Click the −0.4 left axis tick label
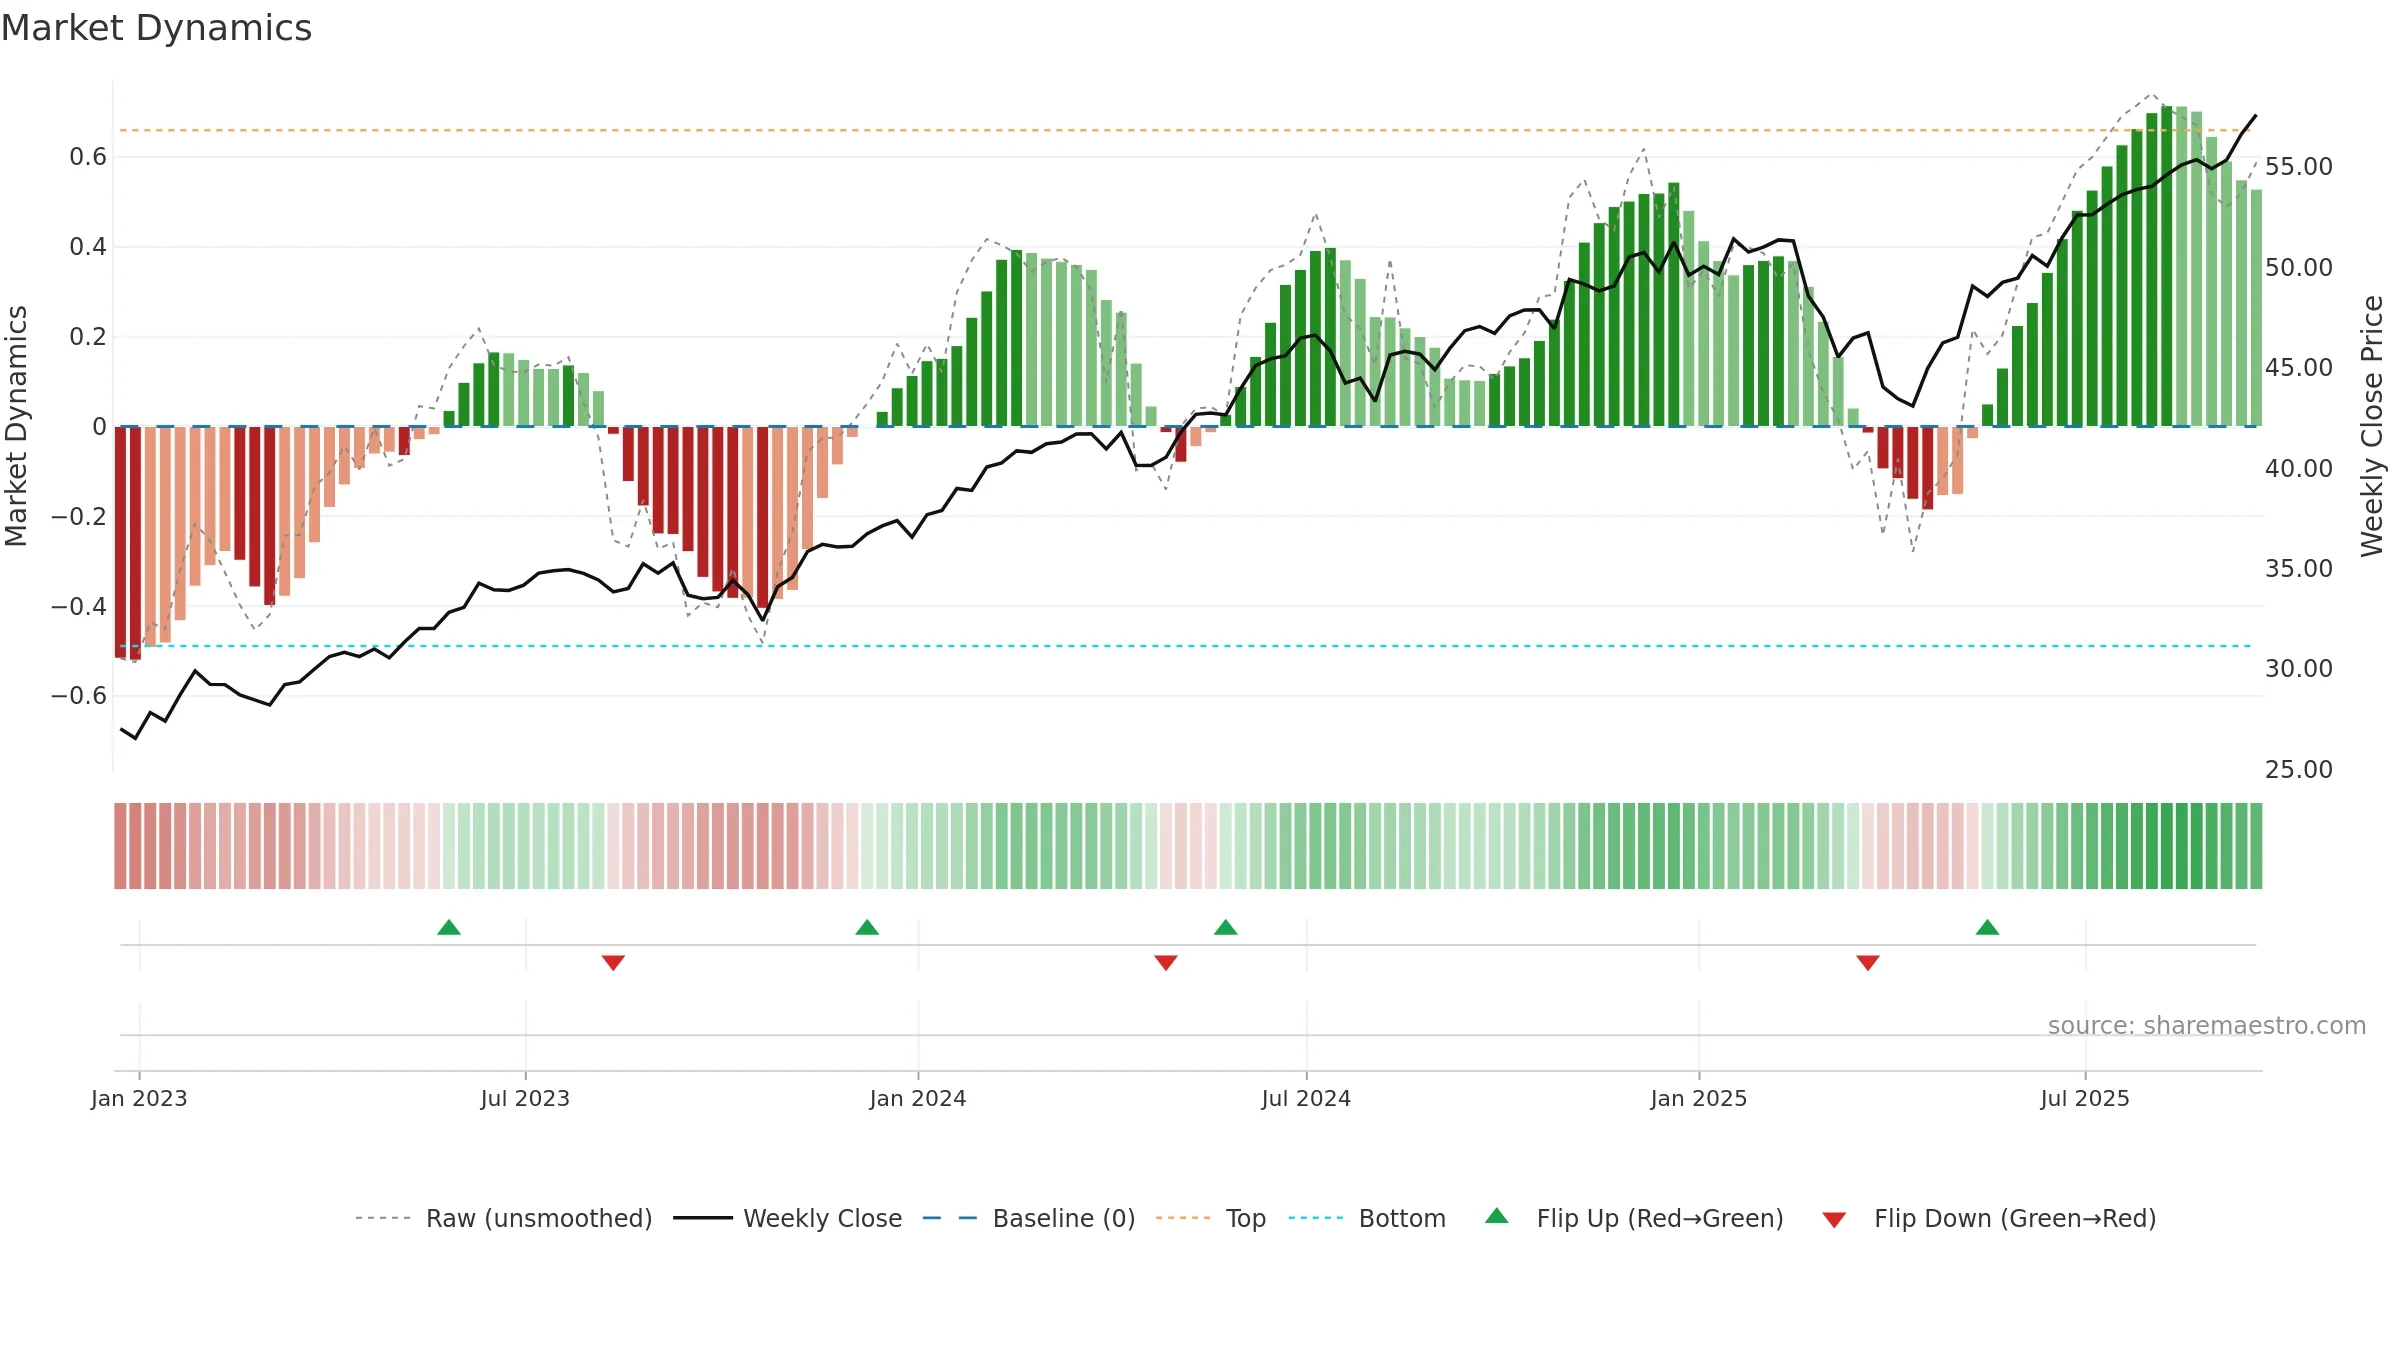2400x1350 pixels. (x=79, y=606)
